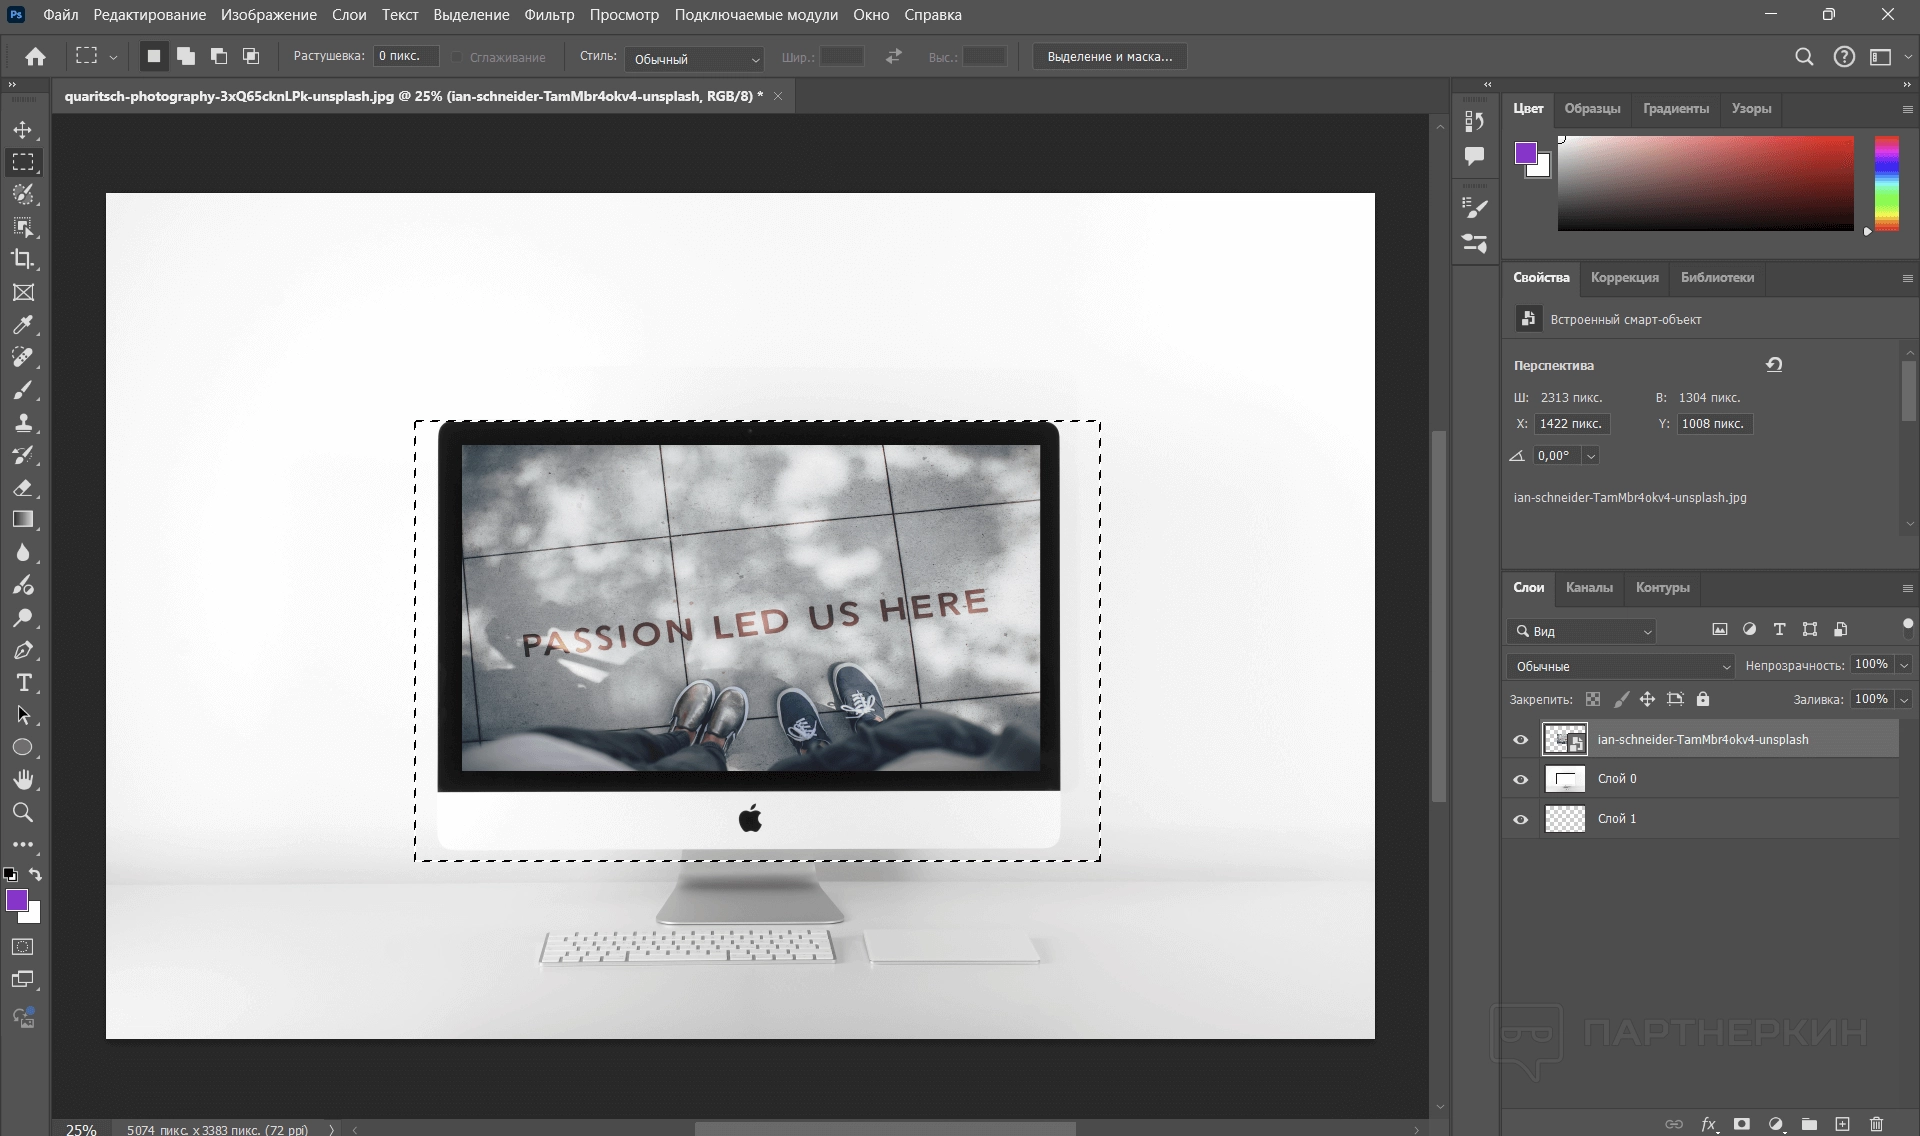This screenshot has height=1136, width=1920.
Task: Open the Стиль dropdown set to Обычный
Action: coord(694,59)
